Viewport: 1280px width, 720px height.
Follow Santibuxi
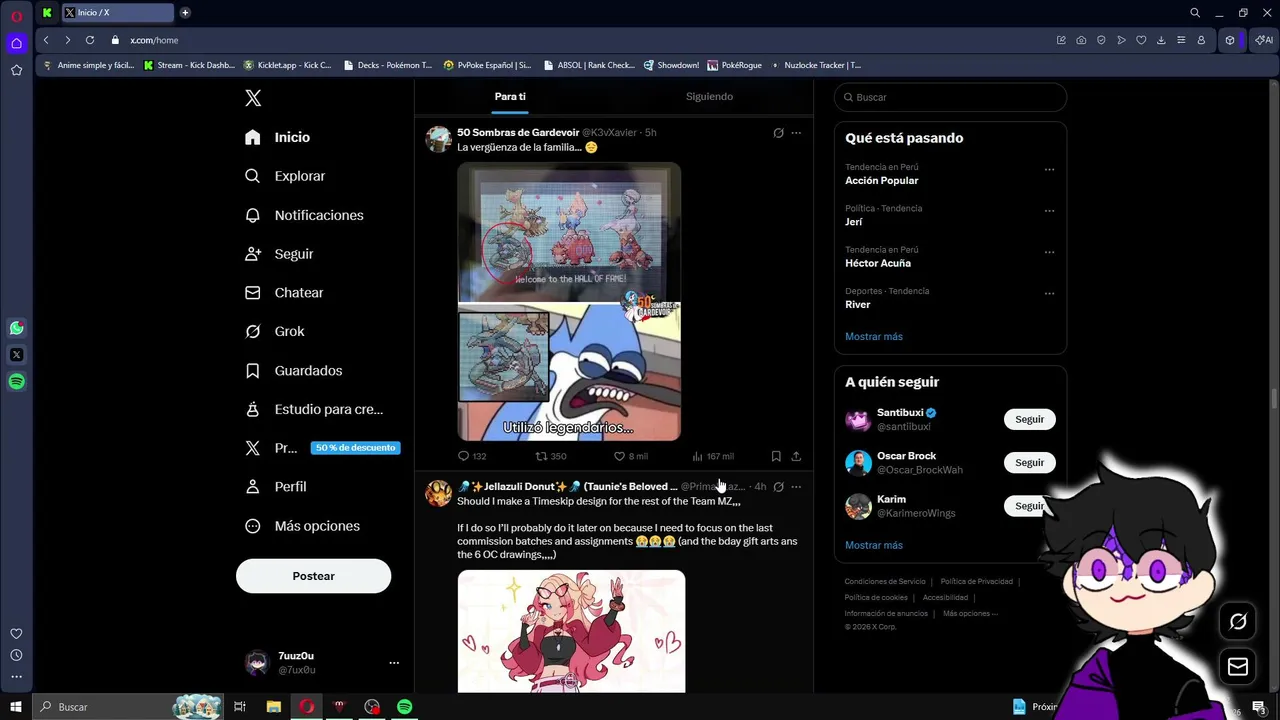pos(1029,419)
